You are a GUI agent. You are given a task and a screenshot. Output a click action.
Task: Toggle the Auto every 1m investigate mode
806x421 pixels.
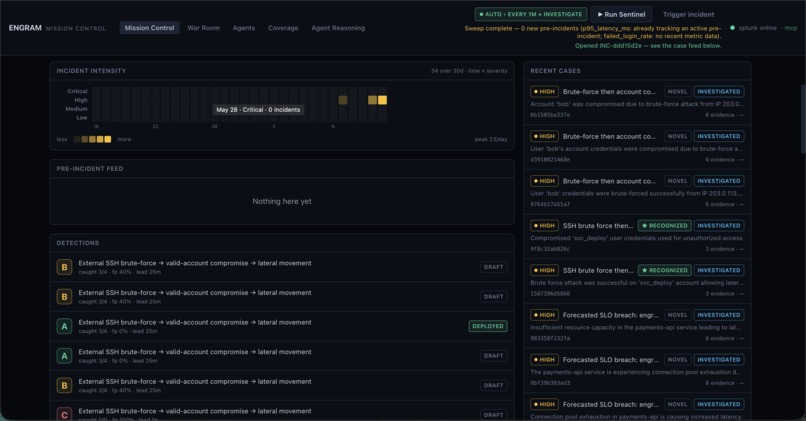click(531, 14)
